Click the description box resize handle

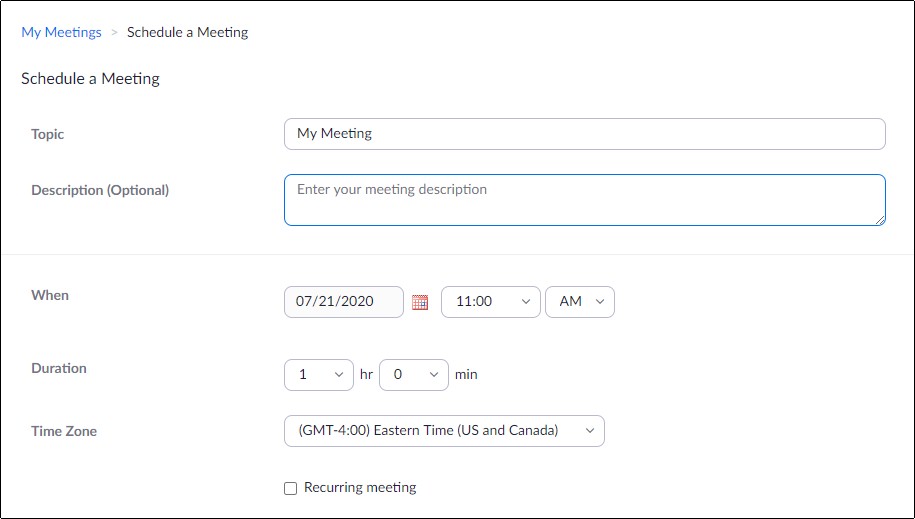tap(880, 220)
